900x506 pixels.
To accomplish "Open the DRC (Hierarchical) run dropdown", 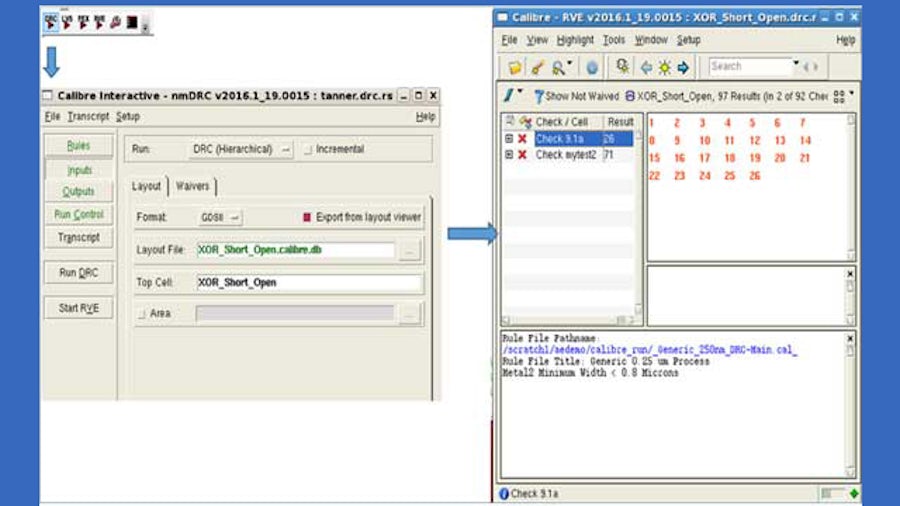I will (241, 149).
